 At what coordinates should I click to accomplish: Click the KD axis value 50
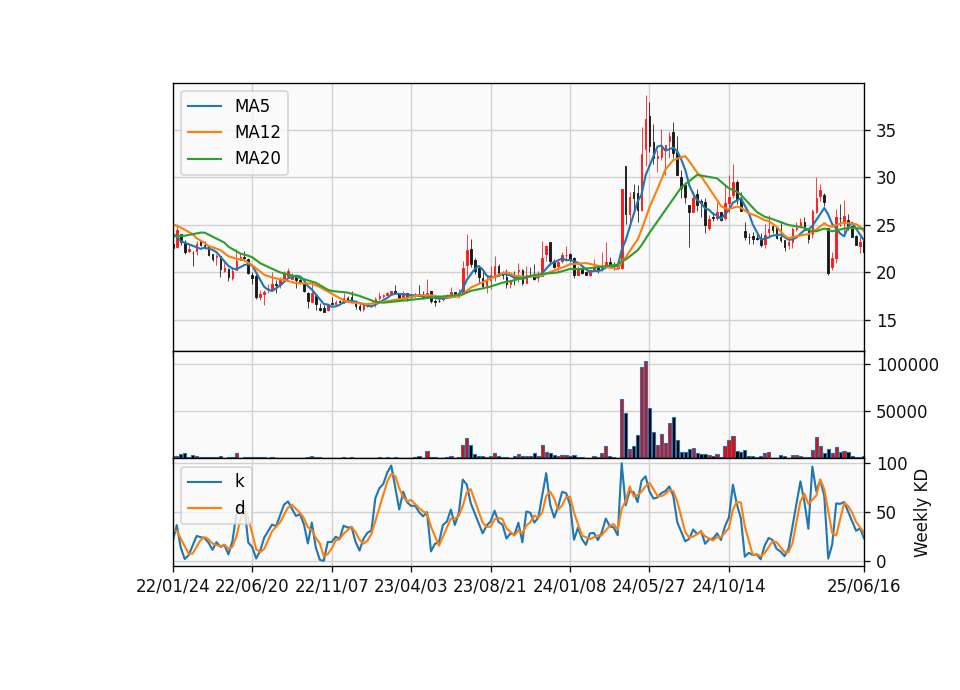887,512
